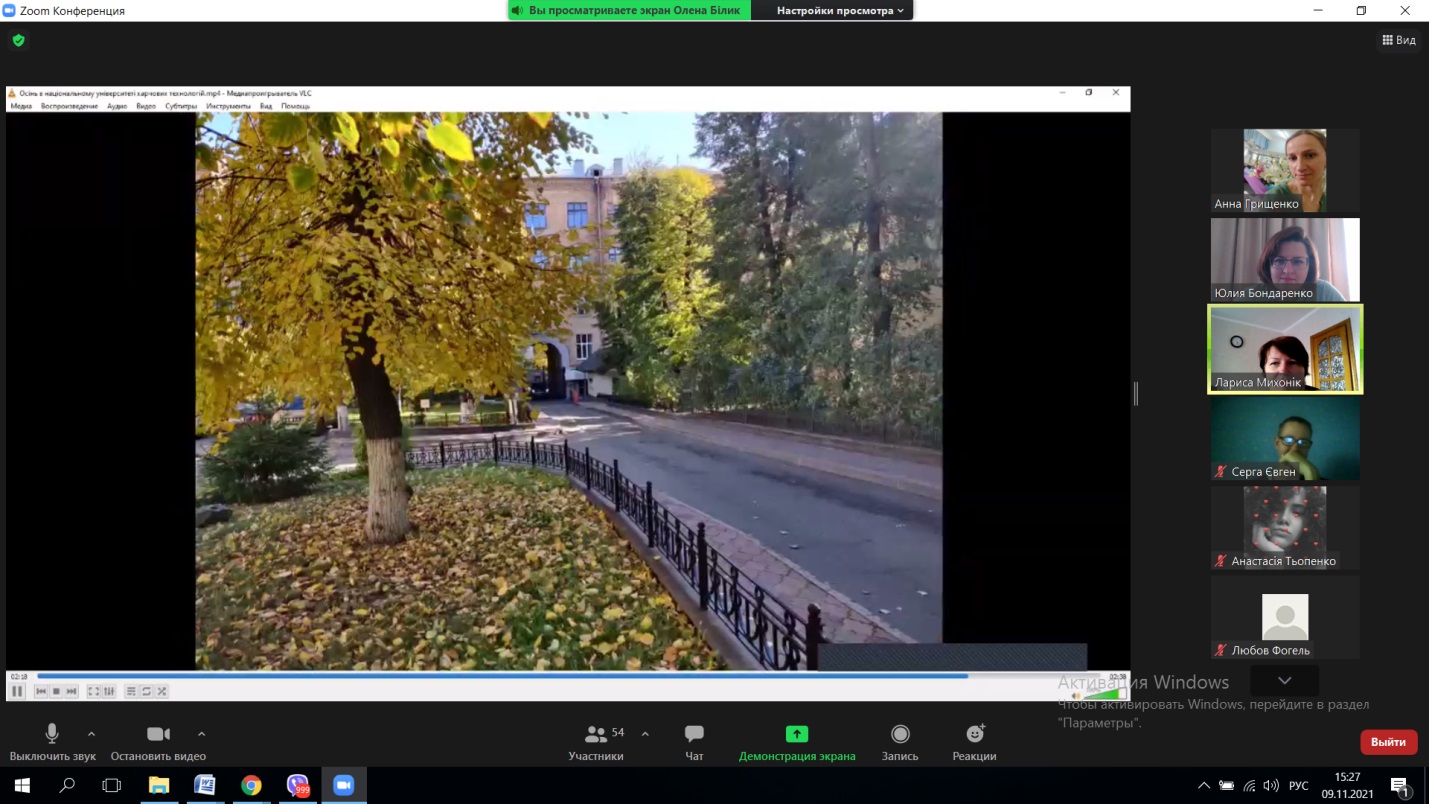Mute VLC using the speaker icon

pyautogui.click(x=1076, y=694)
